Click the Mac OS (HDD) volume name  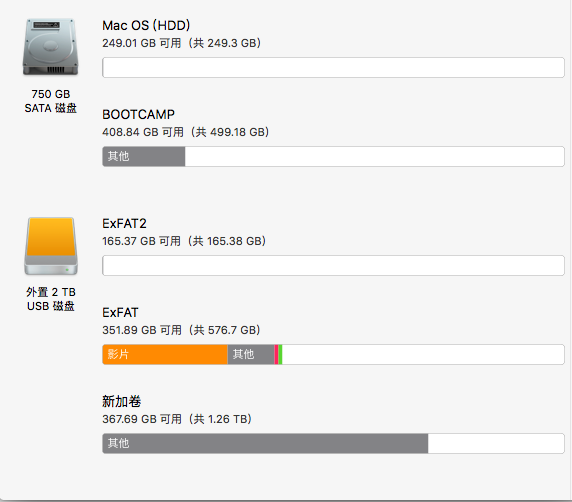pos(146,26)
